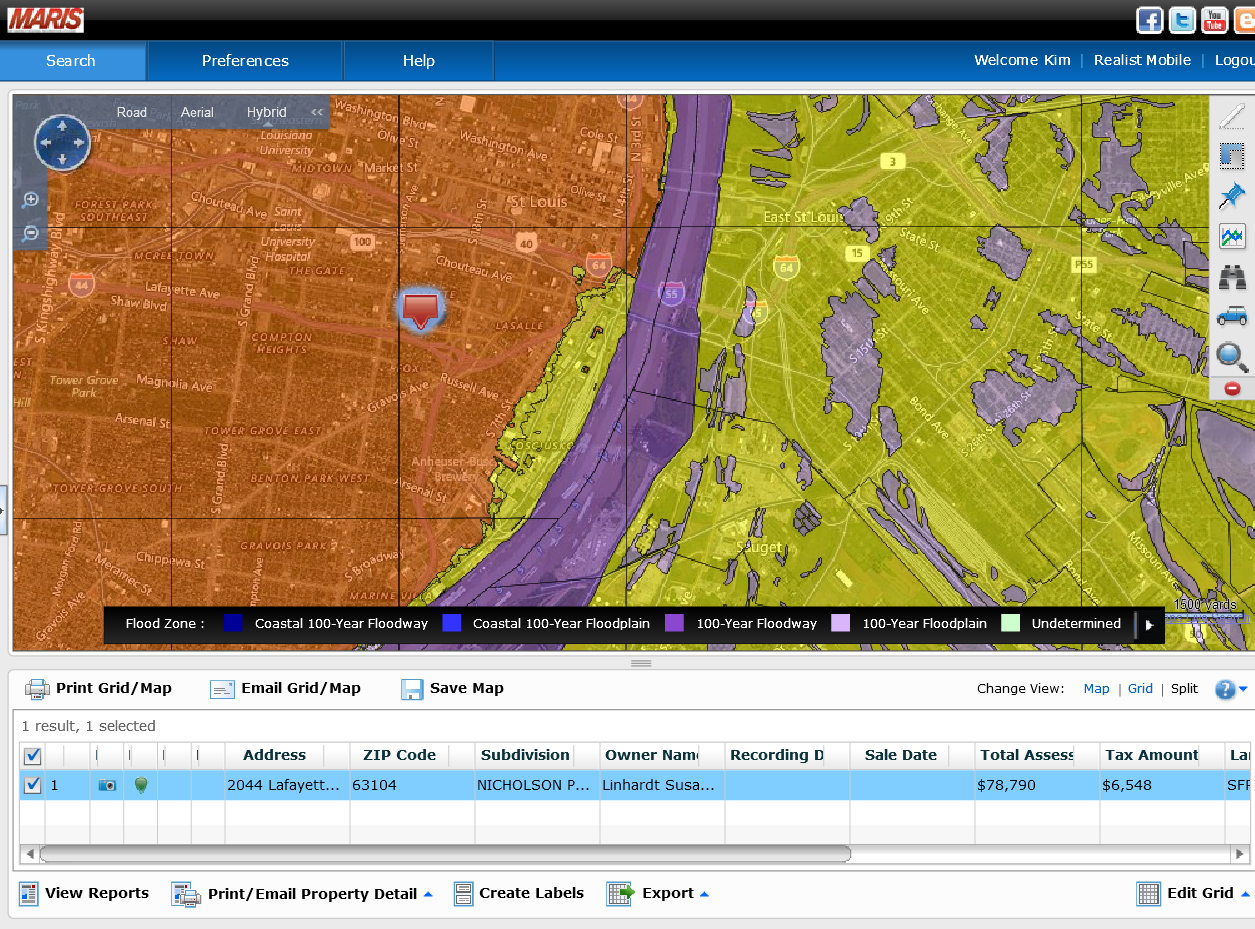Viewport: 1255px width, 929px height.
Task: Open the chart trends map tool
Action: 1232,237
